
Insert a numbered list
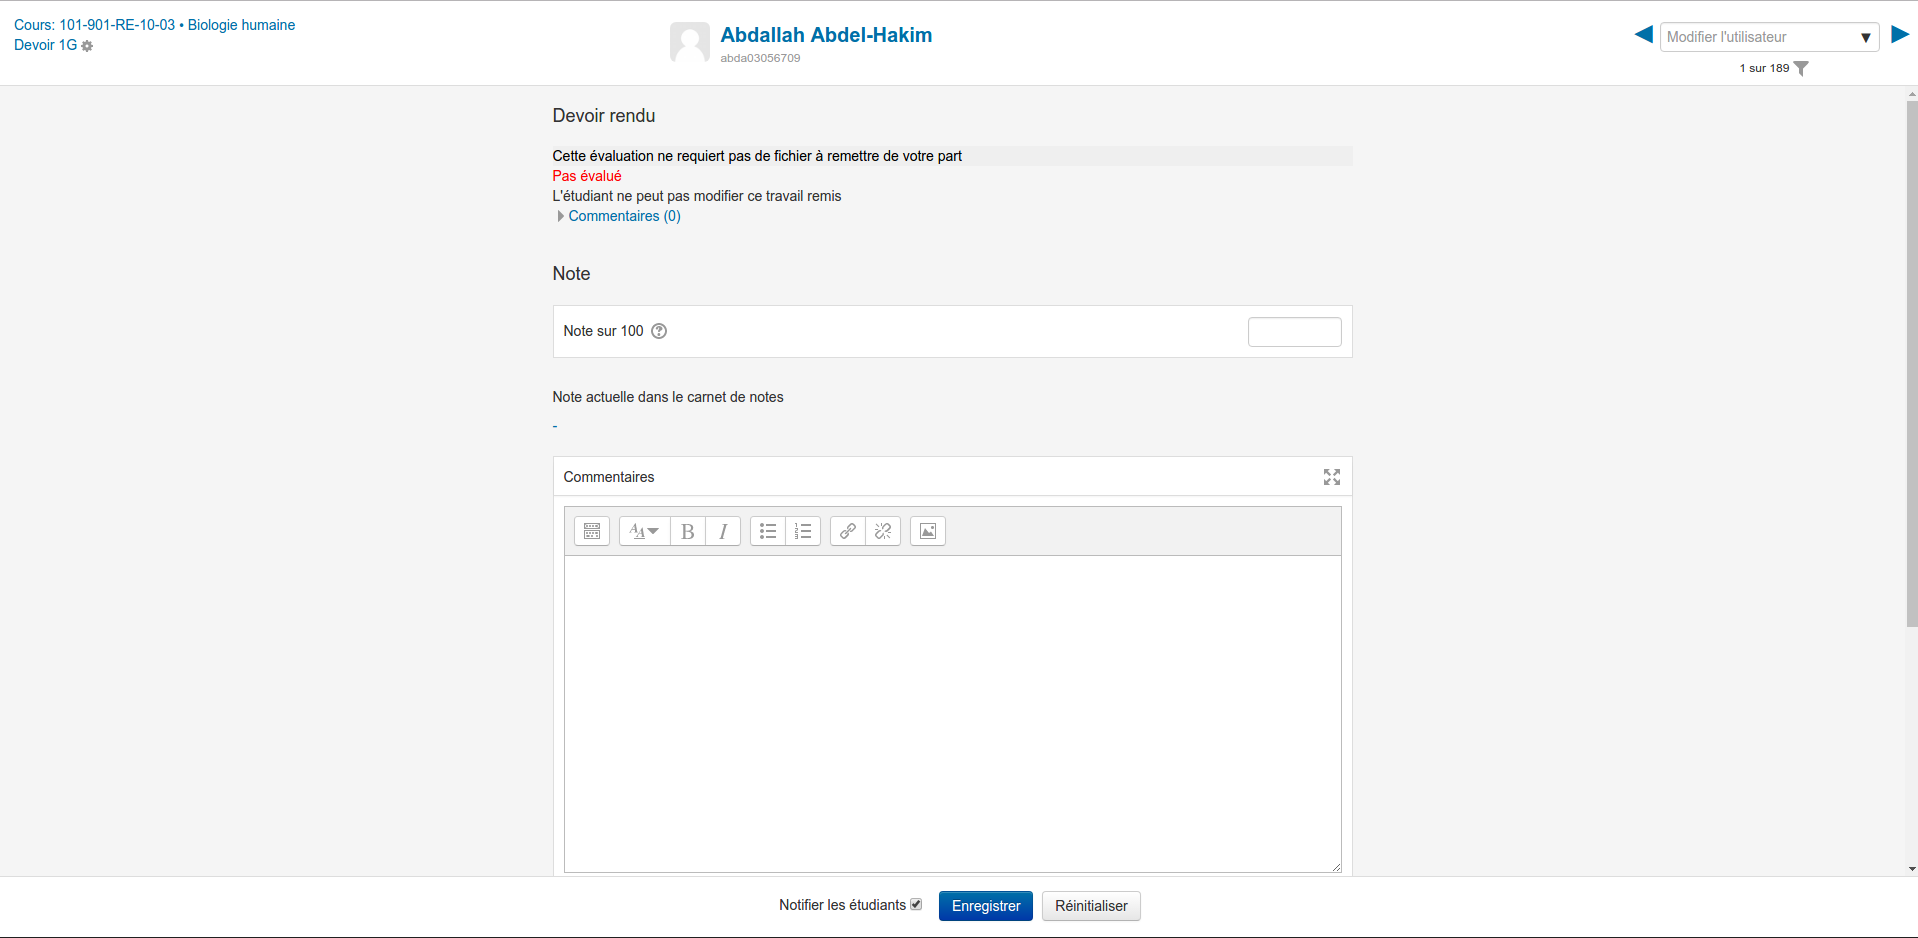coord(803,531)
